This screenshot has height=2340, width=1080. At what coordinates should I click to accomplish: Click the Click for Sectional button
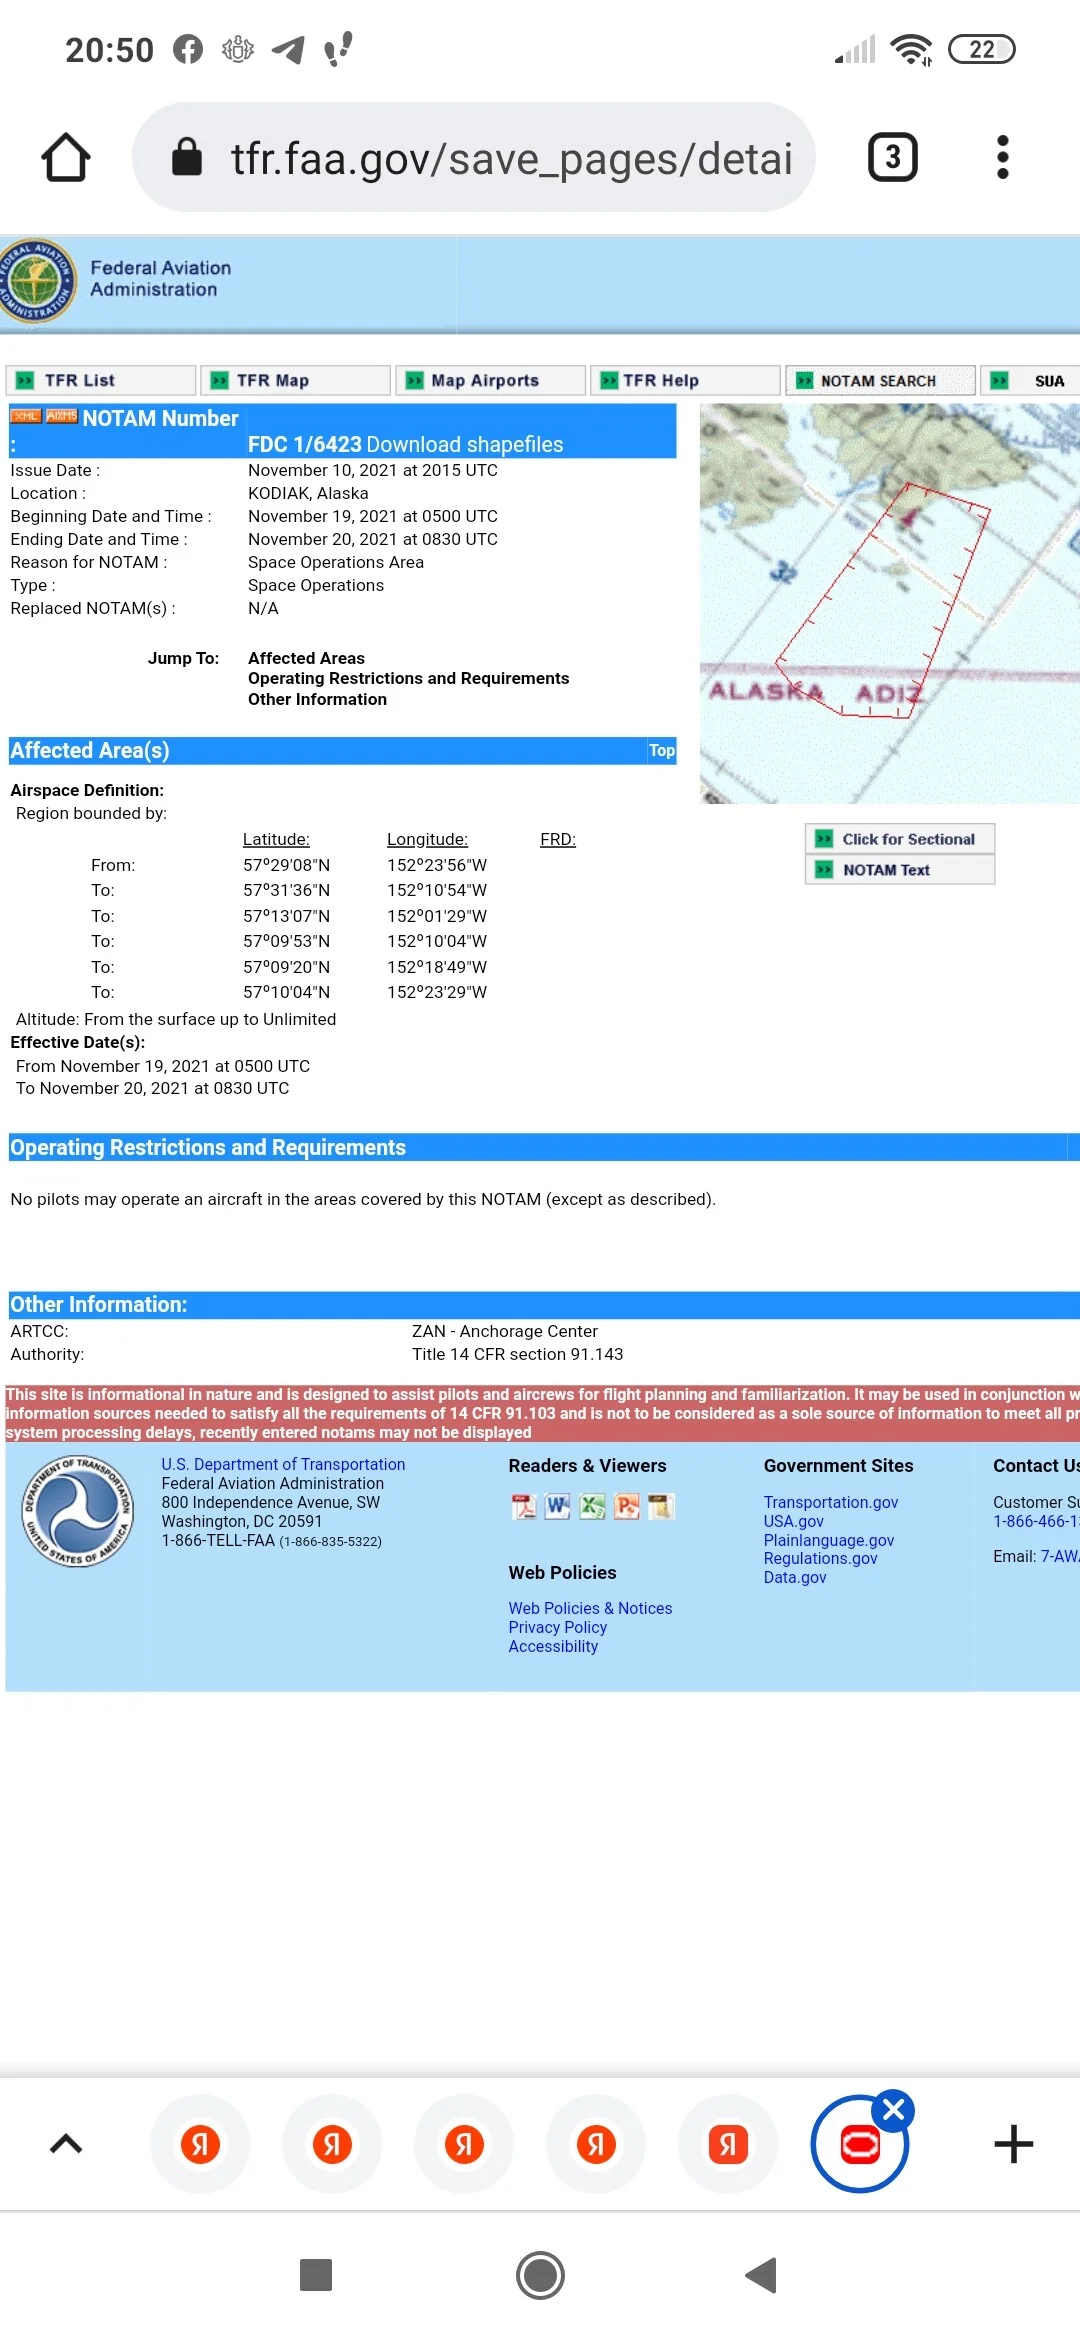900,839
